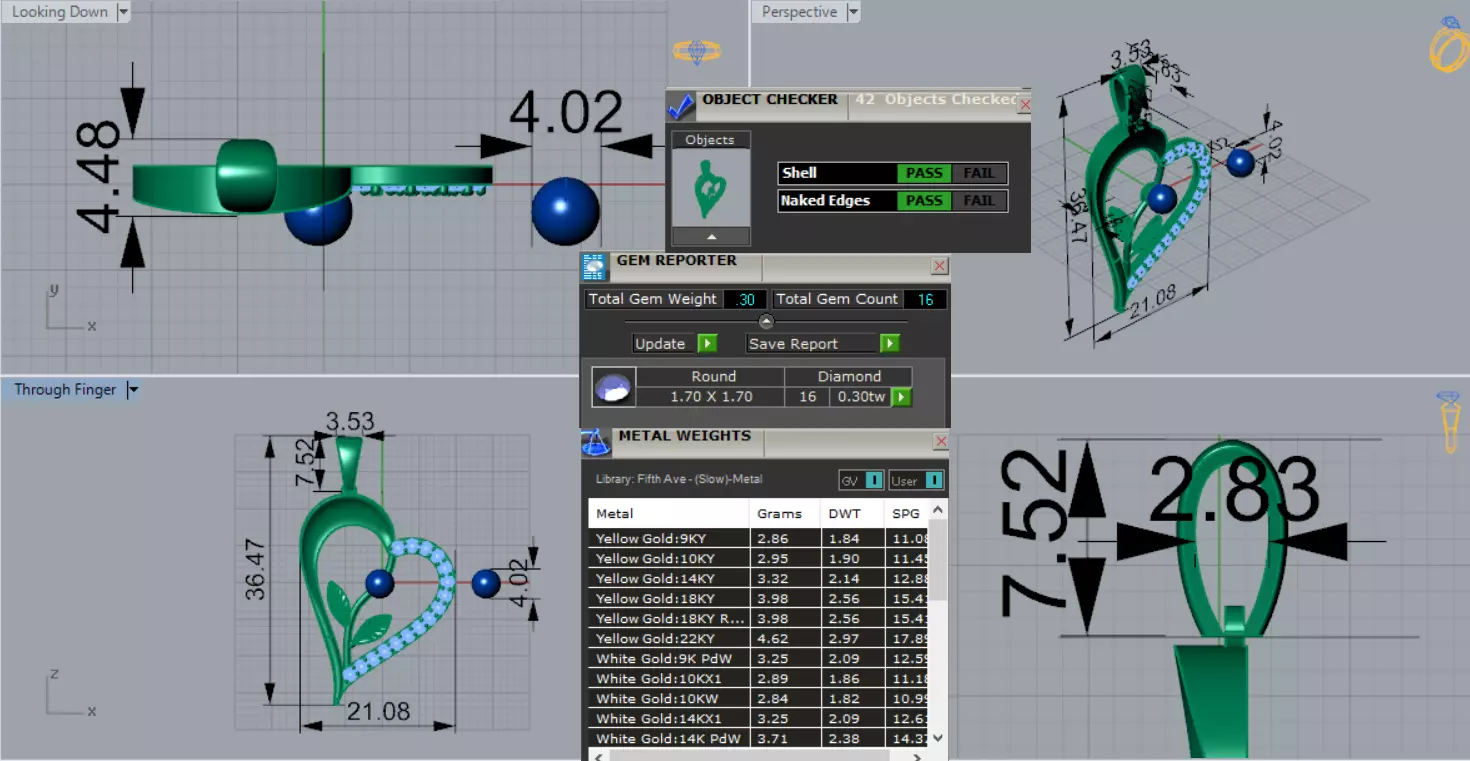Select the Yellow Gold:9KY row

pos(759,538)
